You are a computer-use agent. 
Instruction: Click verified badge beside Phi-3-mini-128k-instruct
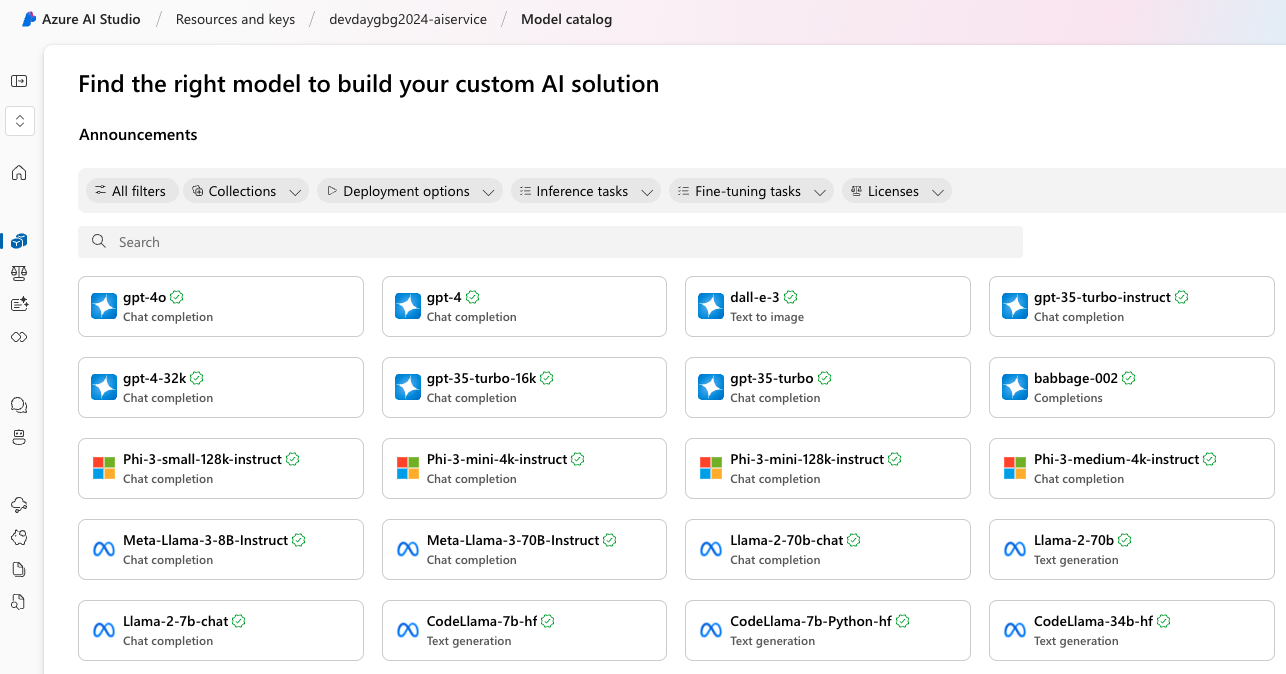point(895,459)
